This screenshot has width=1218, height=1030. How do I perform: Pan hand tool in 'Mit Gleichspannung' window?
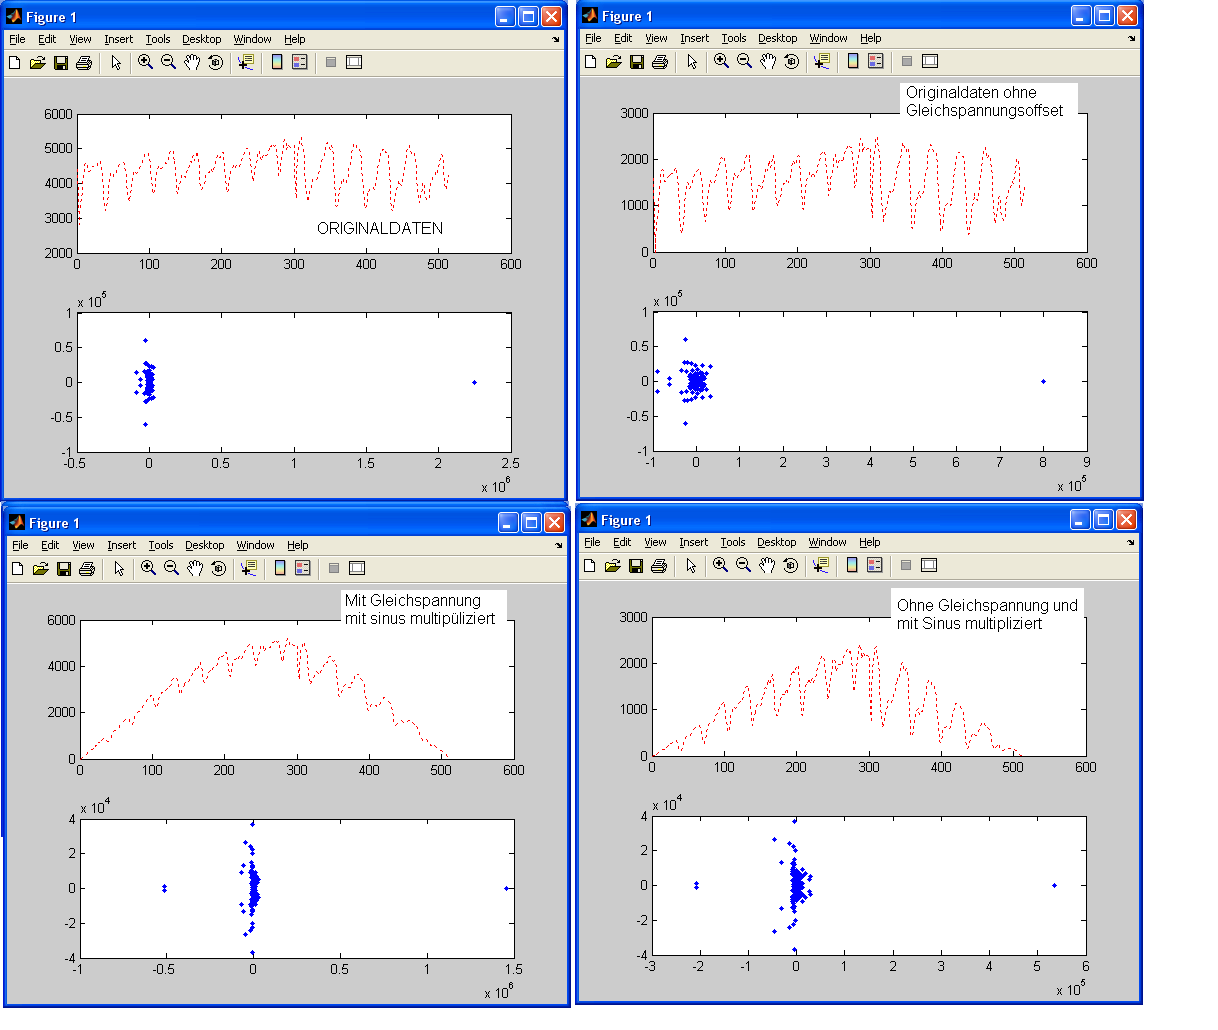pos(195,568)
